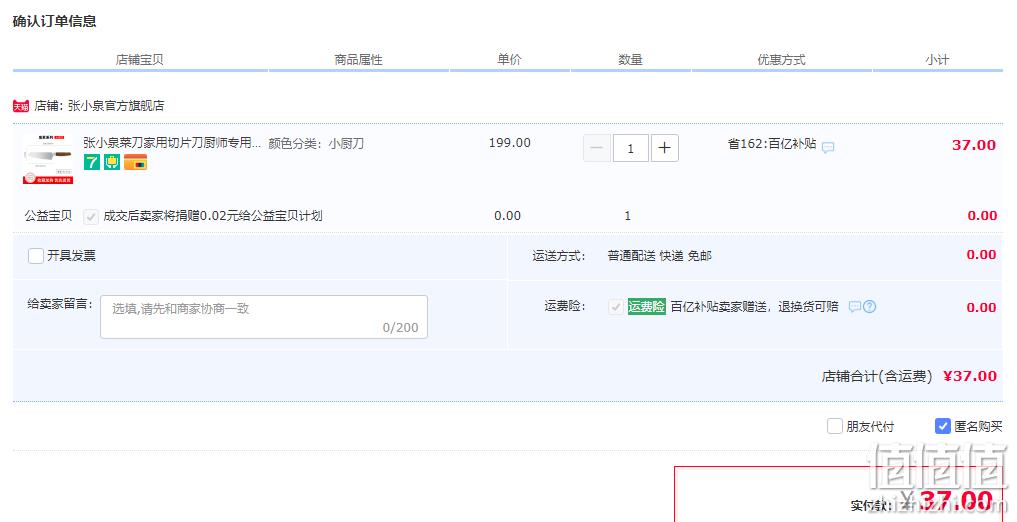The image size is (1017, 522).
Task: Click the green 7-day return badge icon
Action: [92, 162]
